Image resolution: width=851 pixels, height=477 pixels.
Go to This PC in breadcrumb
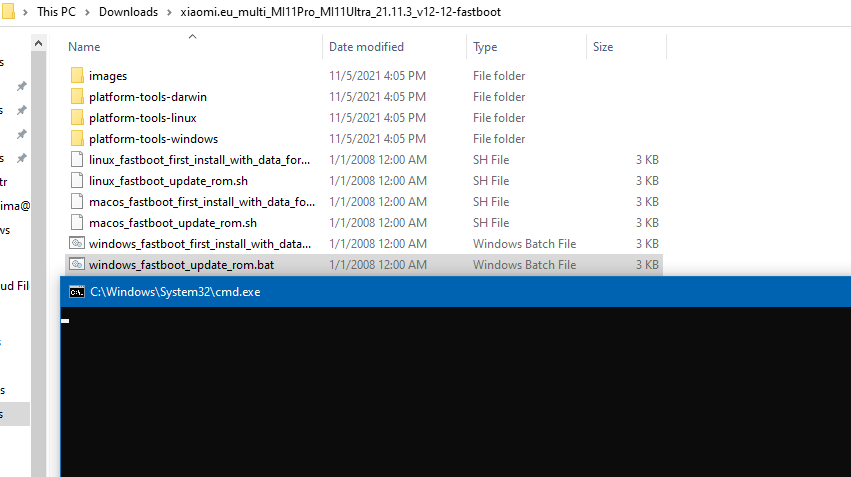pos(56,12)
